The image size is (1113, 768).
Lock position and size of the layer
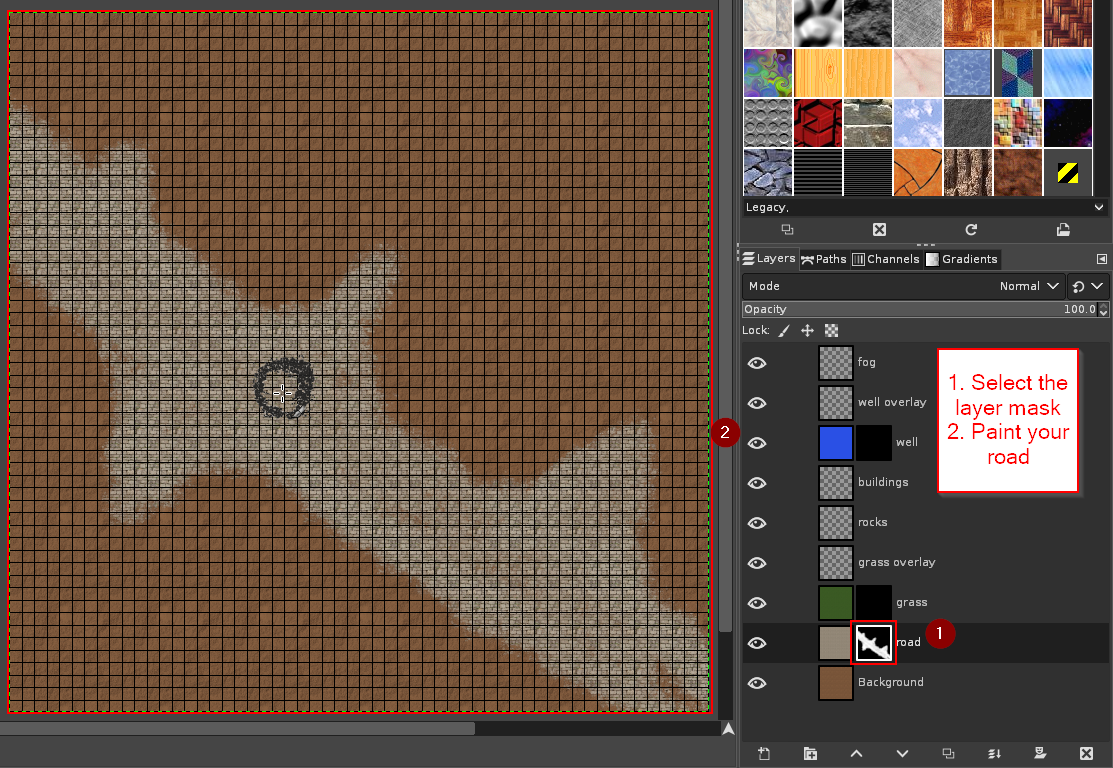[x=807, y=330]
